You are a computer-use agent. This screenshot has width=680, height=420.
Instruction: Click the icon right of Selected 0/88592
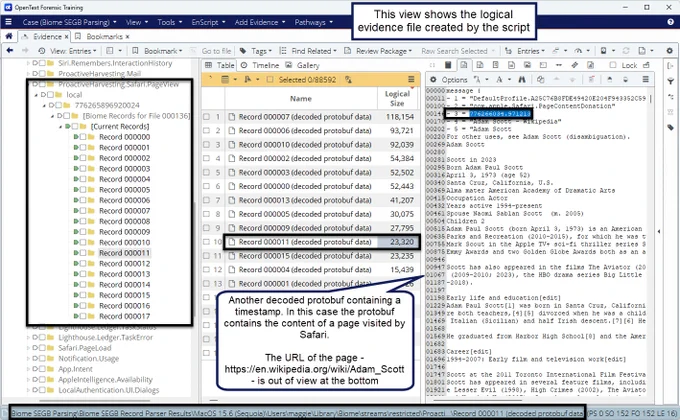pyautogui.click(x=348, y=79)
